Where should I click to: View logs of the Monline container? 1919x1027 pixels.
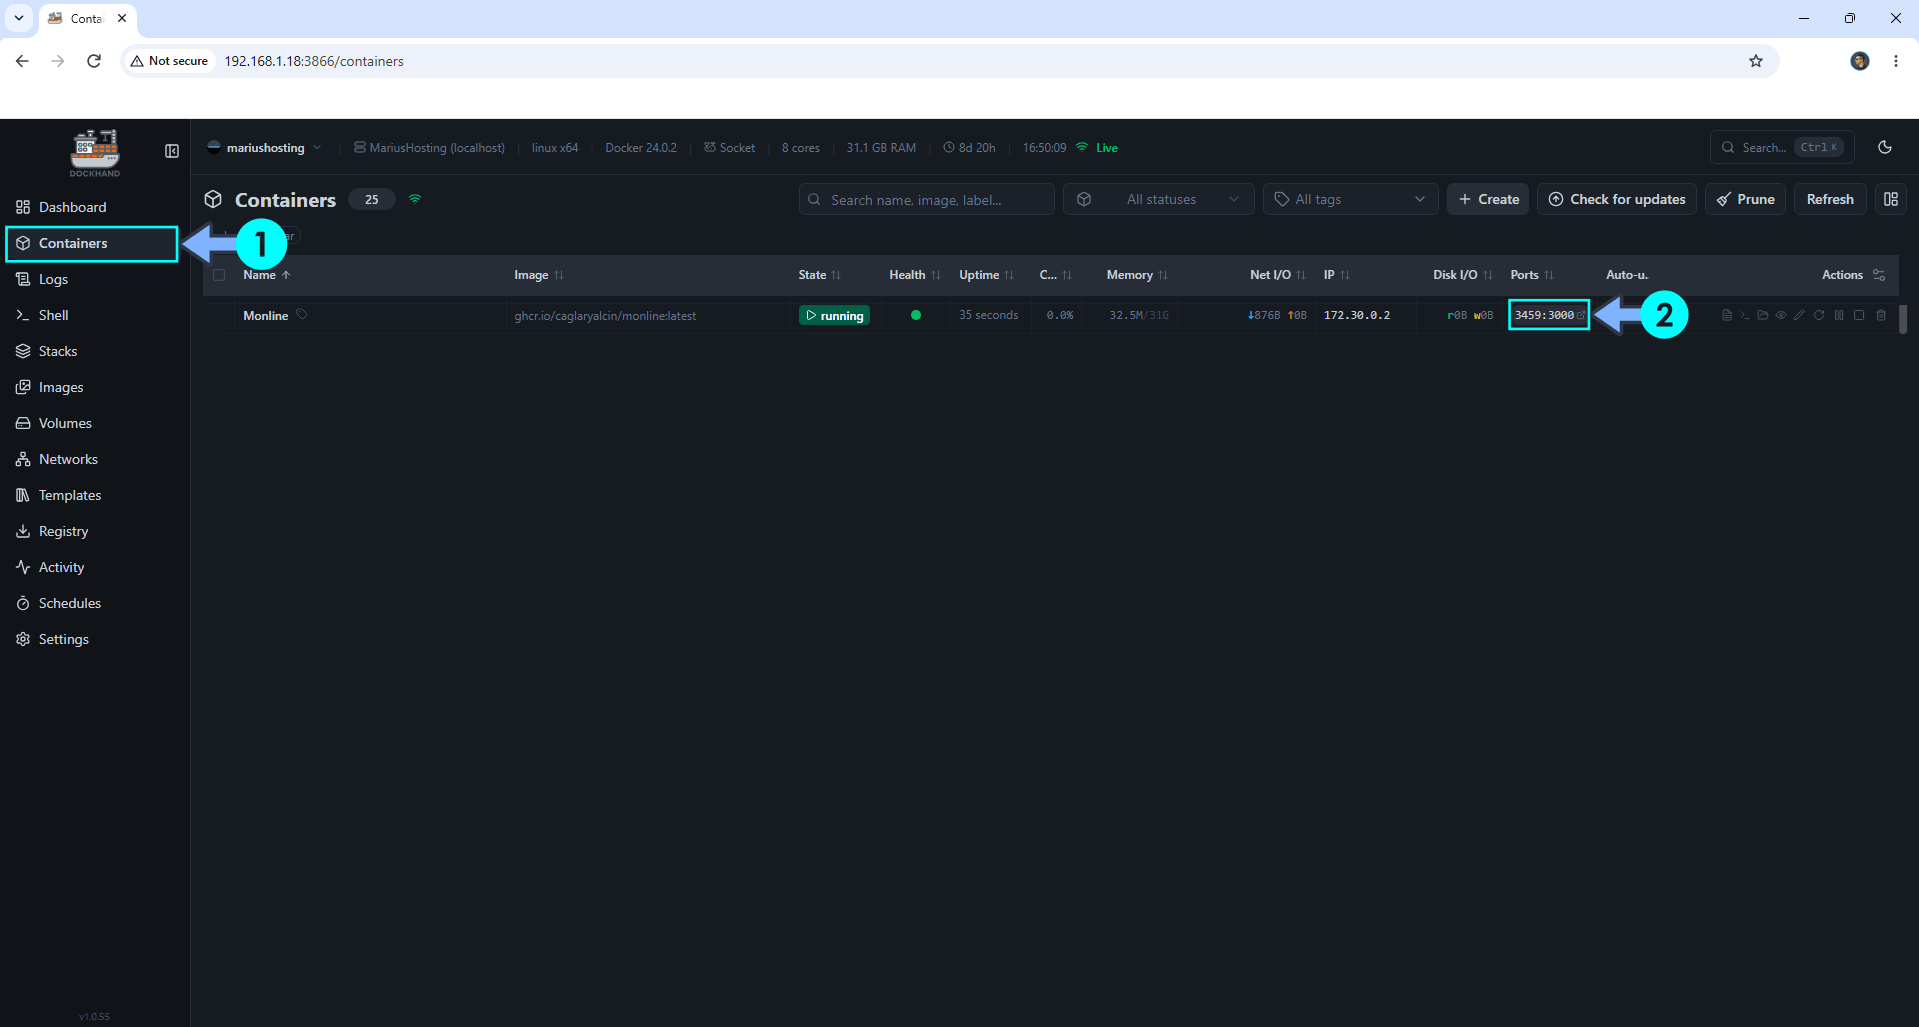(1727, 315)
